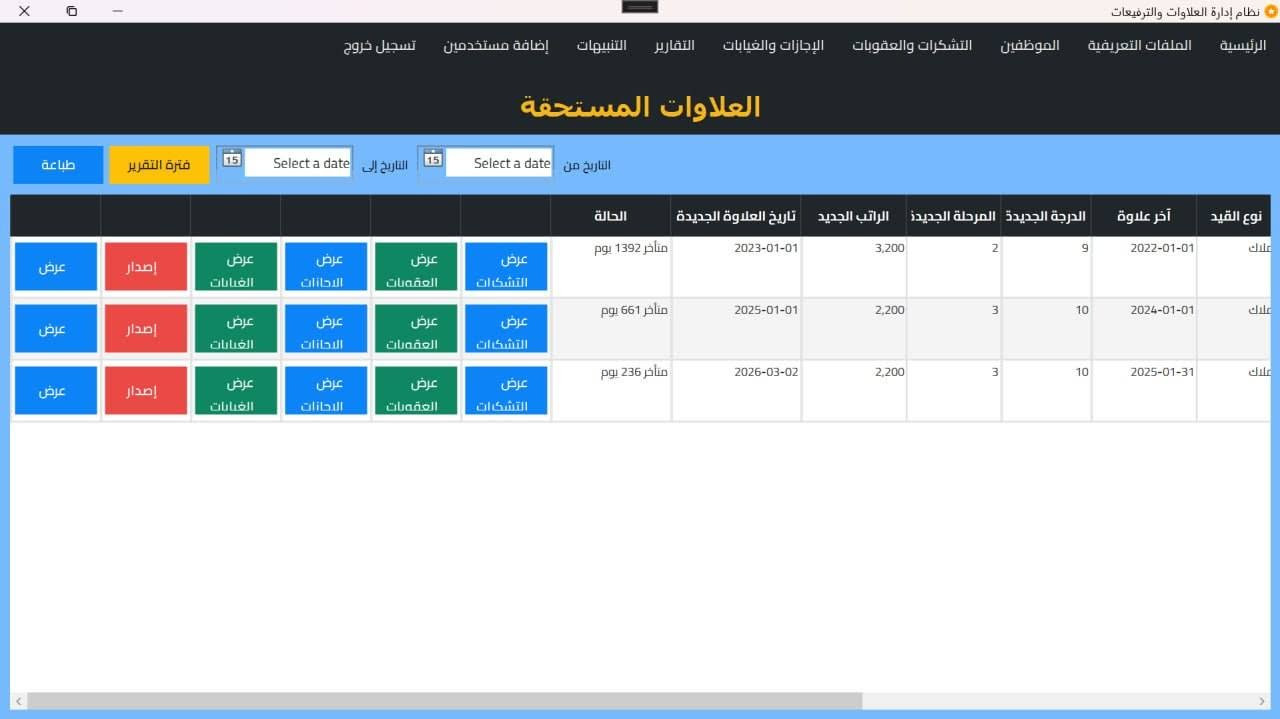Click 'عرض الاجازات' in the 1392-day delayed row
Image resolution: width=1280 pixels, height=719 pixels.
tap(326, 267)
